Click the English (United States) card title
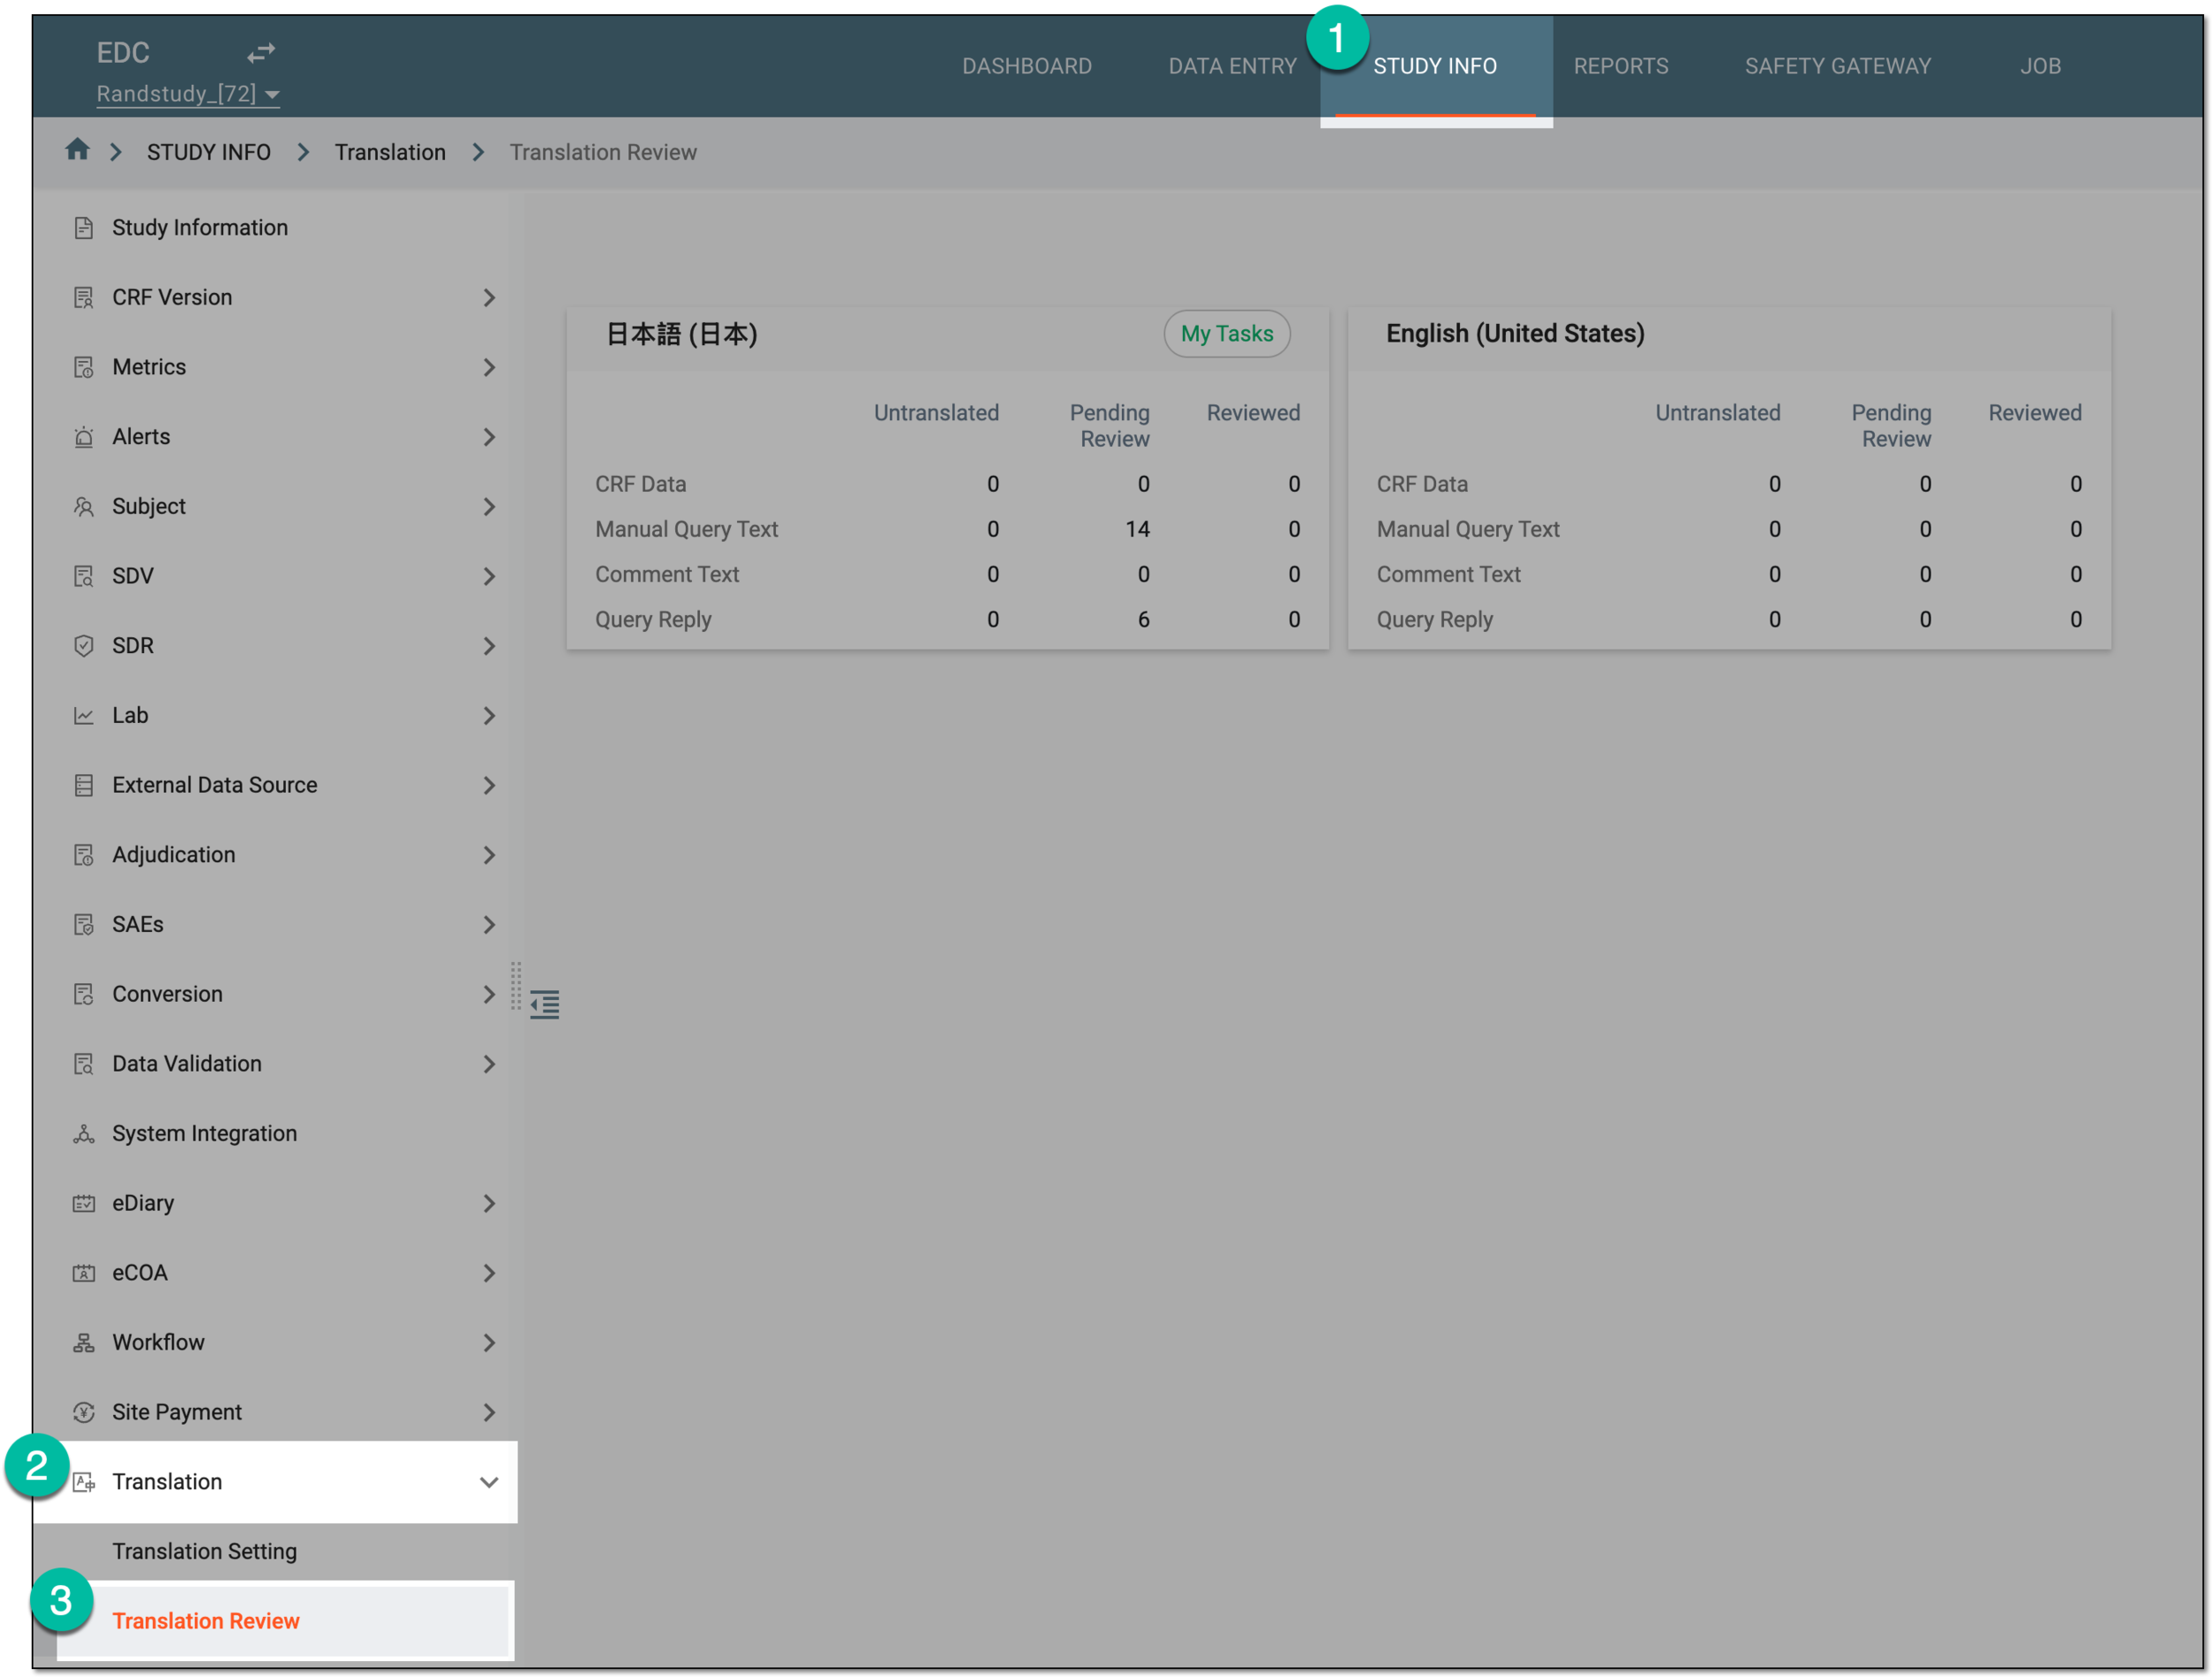This screenshot has width=2212, height=1677. 1515,334
